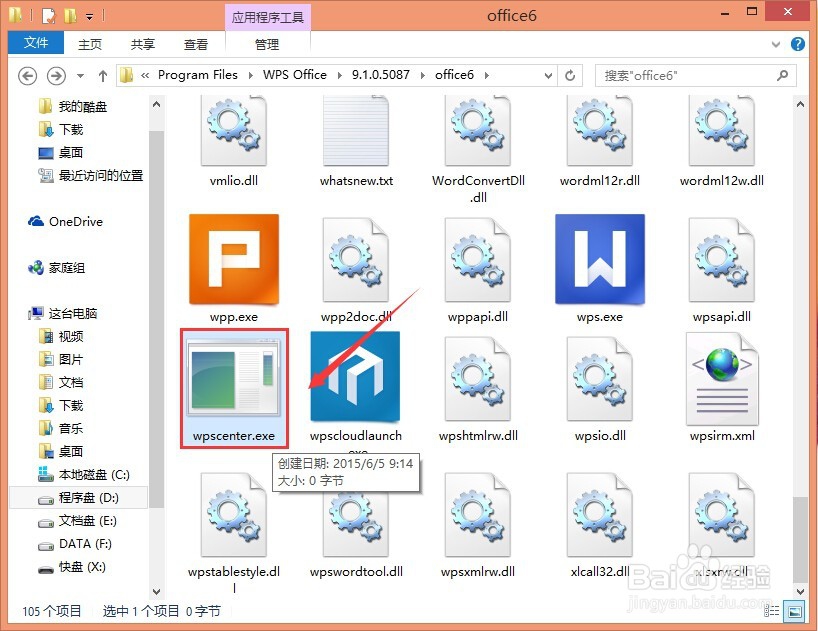Open the 共享 ribbon tab

[143, 44]
